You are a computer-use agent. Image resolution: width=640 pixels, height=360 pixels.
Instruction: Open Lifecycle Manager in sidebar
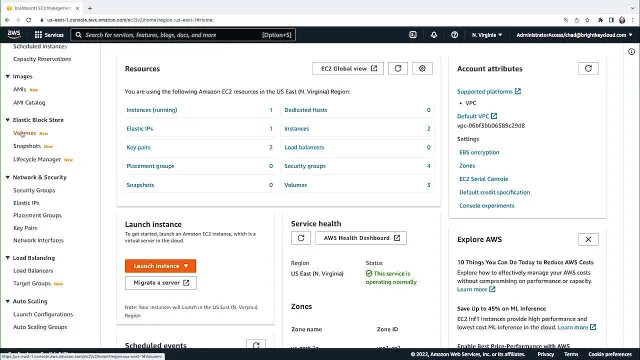pyautogui.click(x=37, y=160)
